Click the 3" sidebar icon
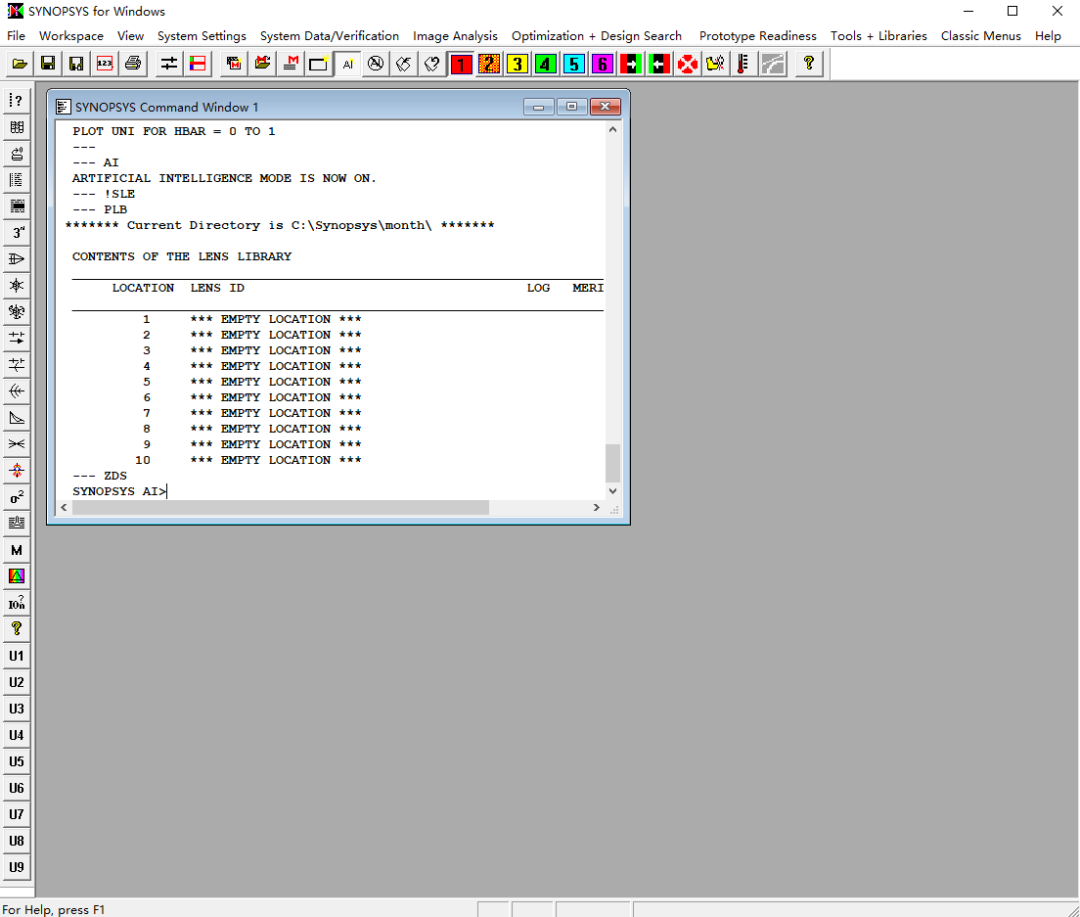Viewport: 1080px width, 917px height. pos(17,233)
